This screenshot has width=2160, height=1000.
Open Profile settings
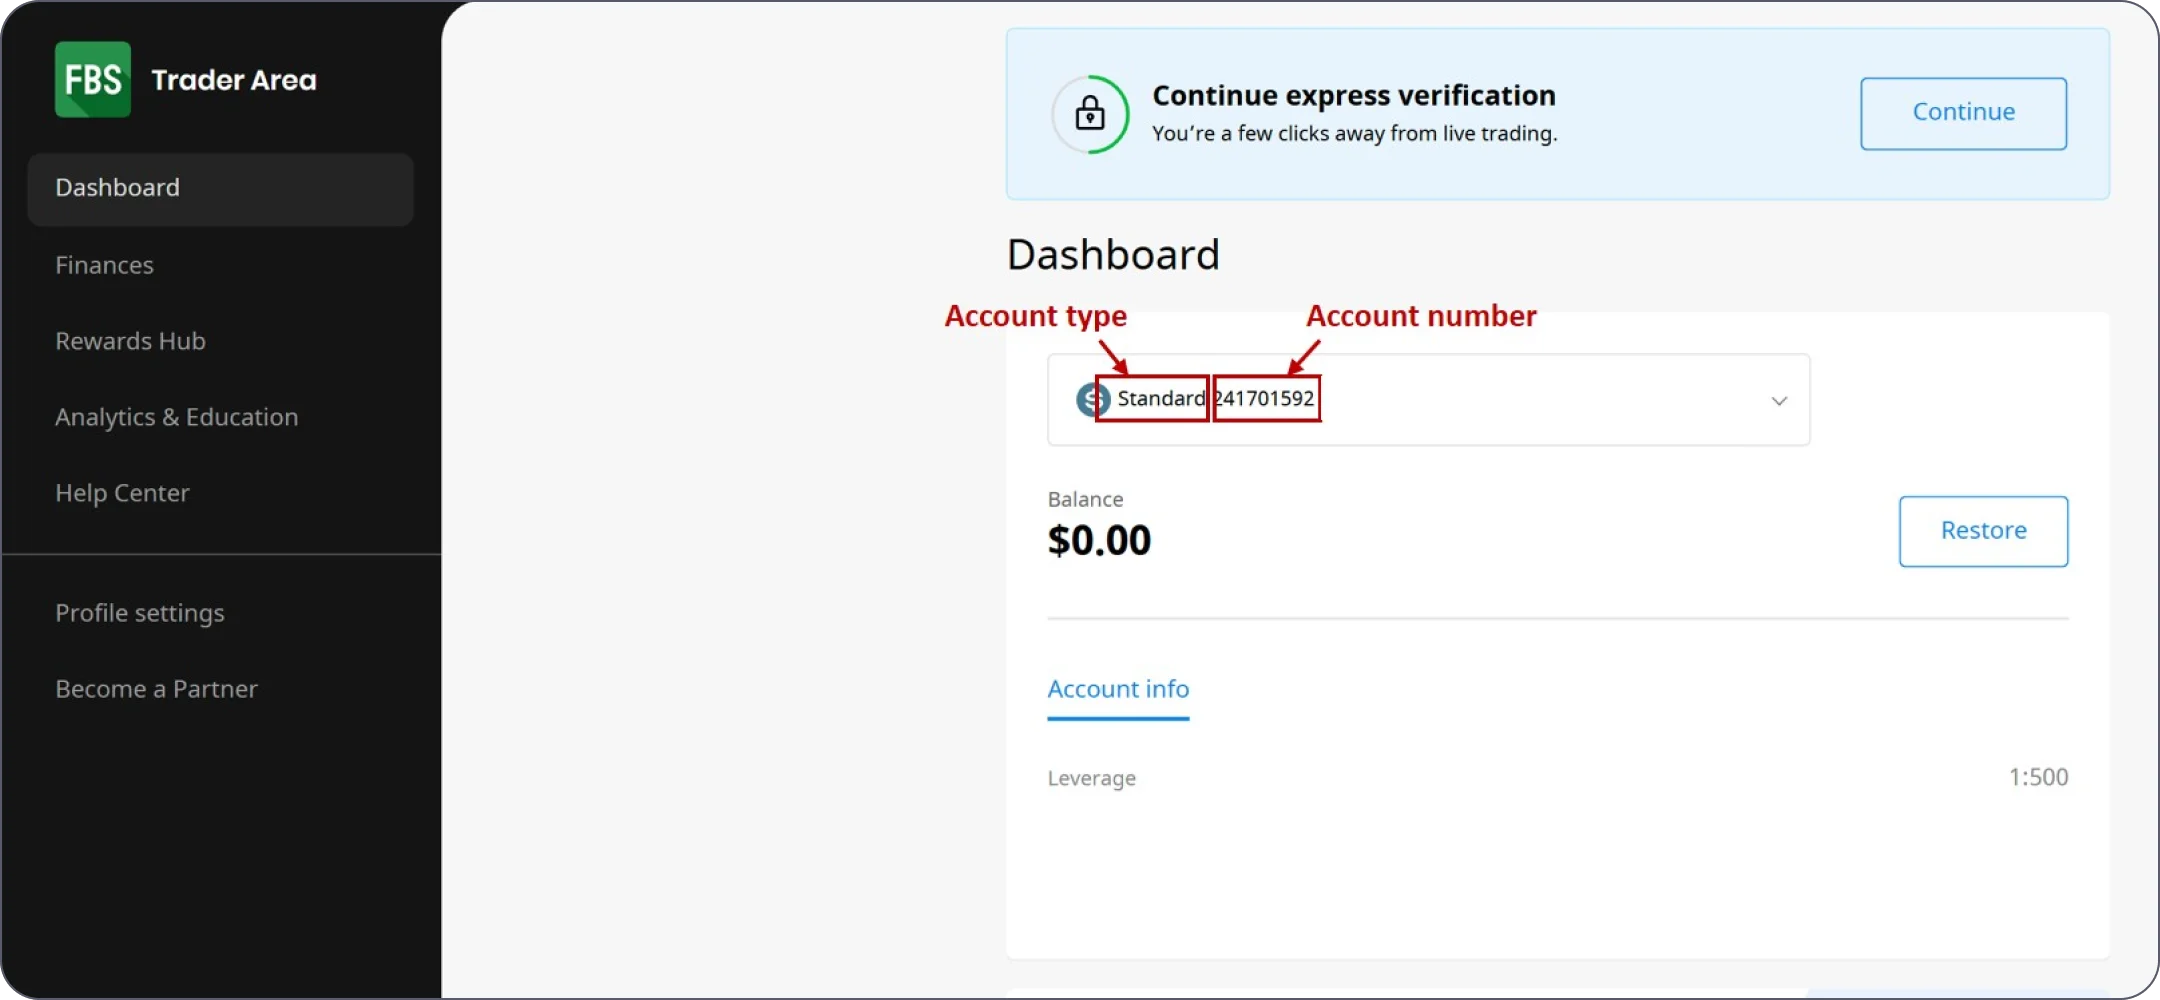[140, 613]
